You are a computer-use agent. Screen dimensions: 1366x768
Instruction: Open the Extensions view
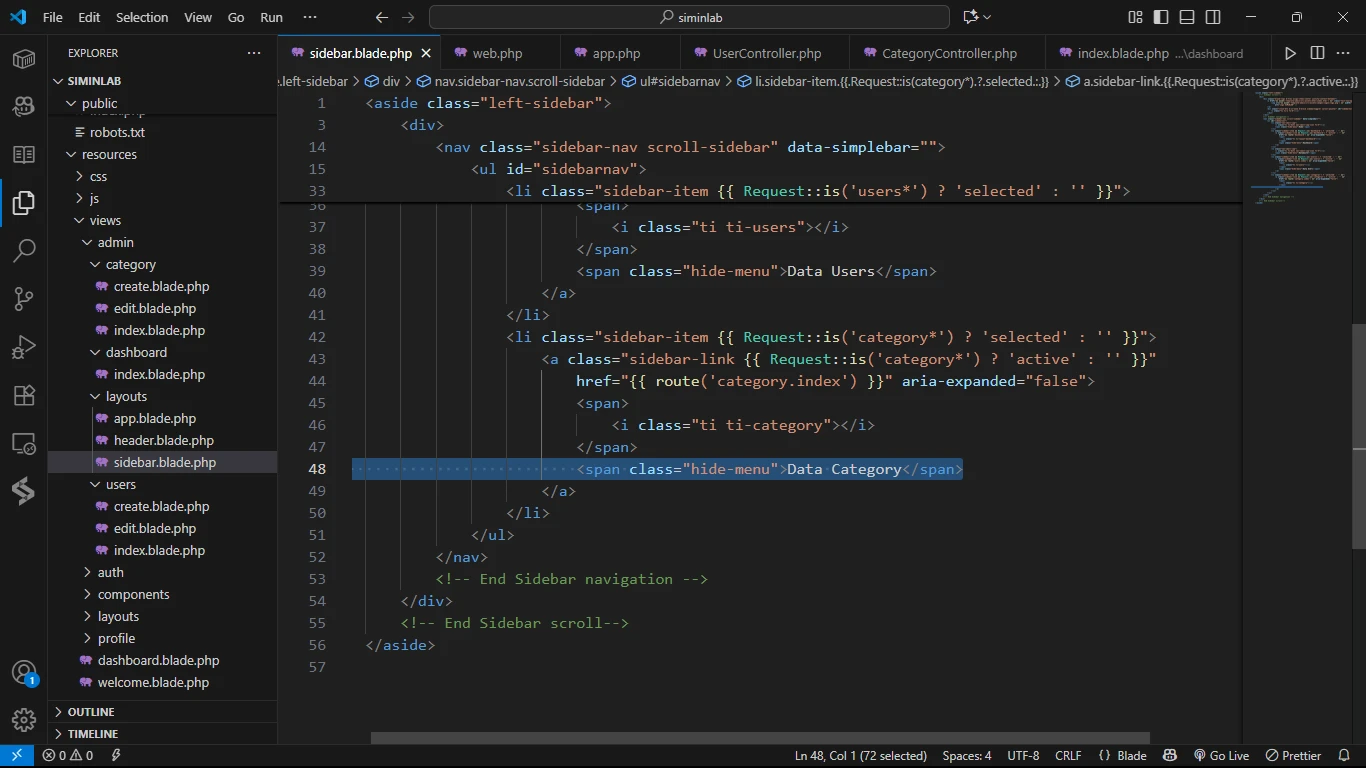(x=24, y=395)
